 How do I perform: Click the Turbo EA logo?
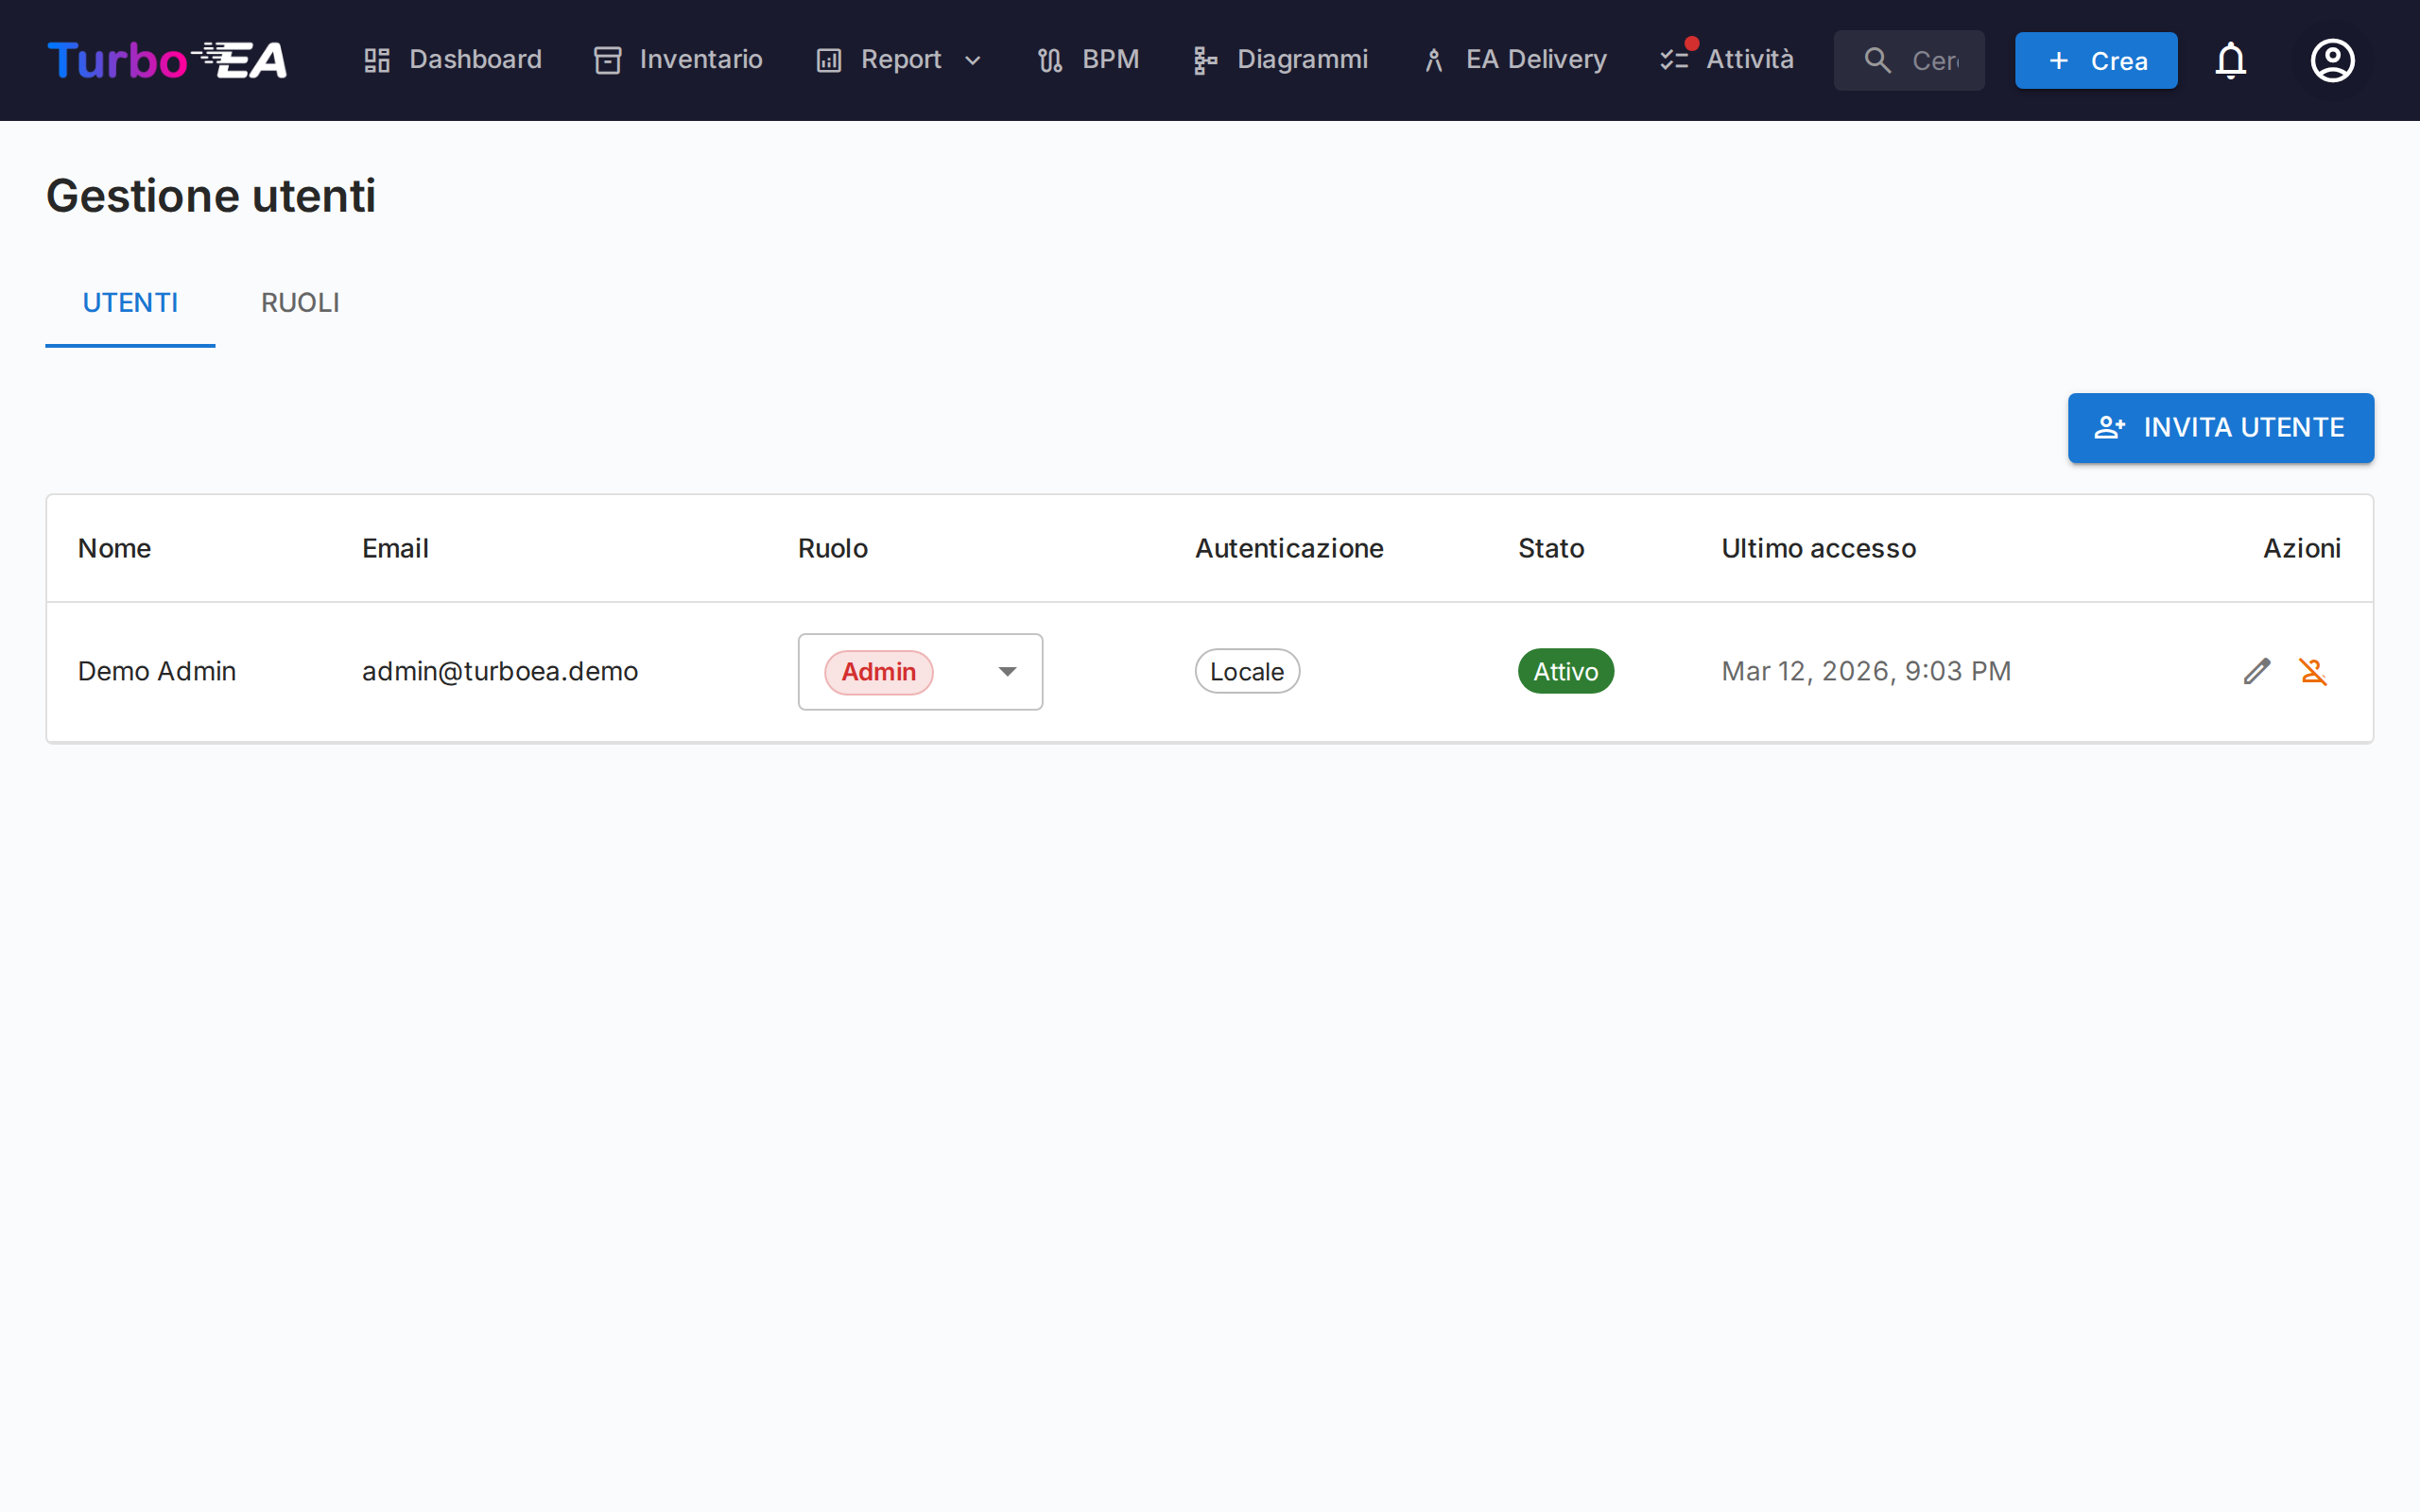click(167, 60)
